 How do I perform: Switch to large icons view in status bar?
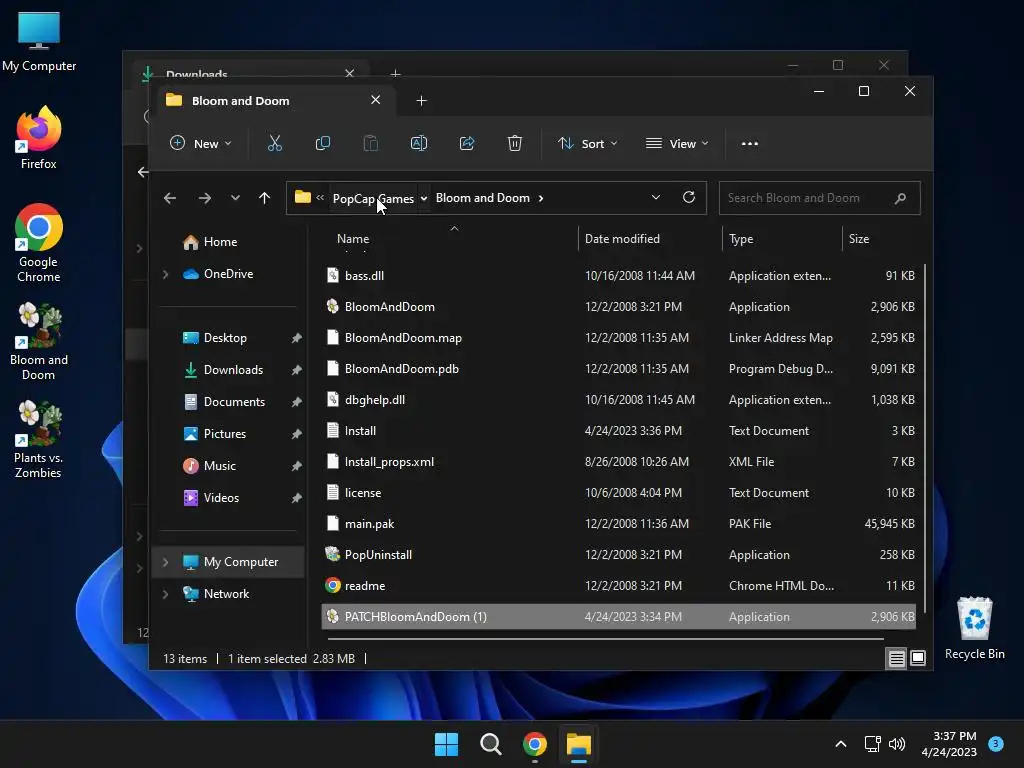click(x=918, y=658)
